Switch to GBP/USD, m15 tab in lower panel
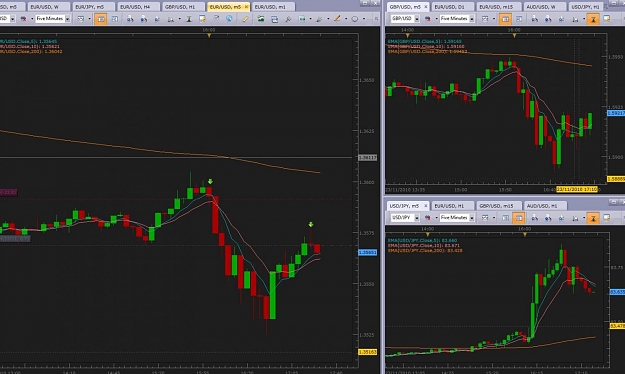Image resolution: width=625 pixels, height=374 pixels. click(498, 206)
